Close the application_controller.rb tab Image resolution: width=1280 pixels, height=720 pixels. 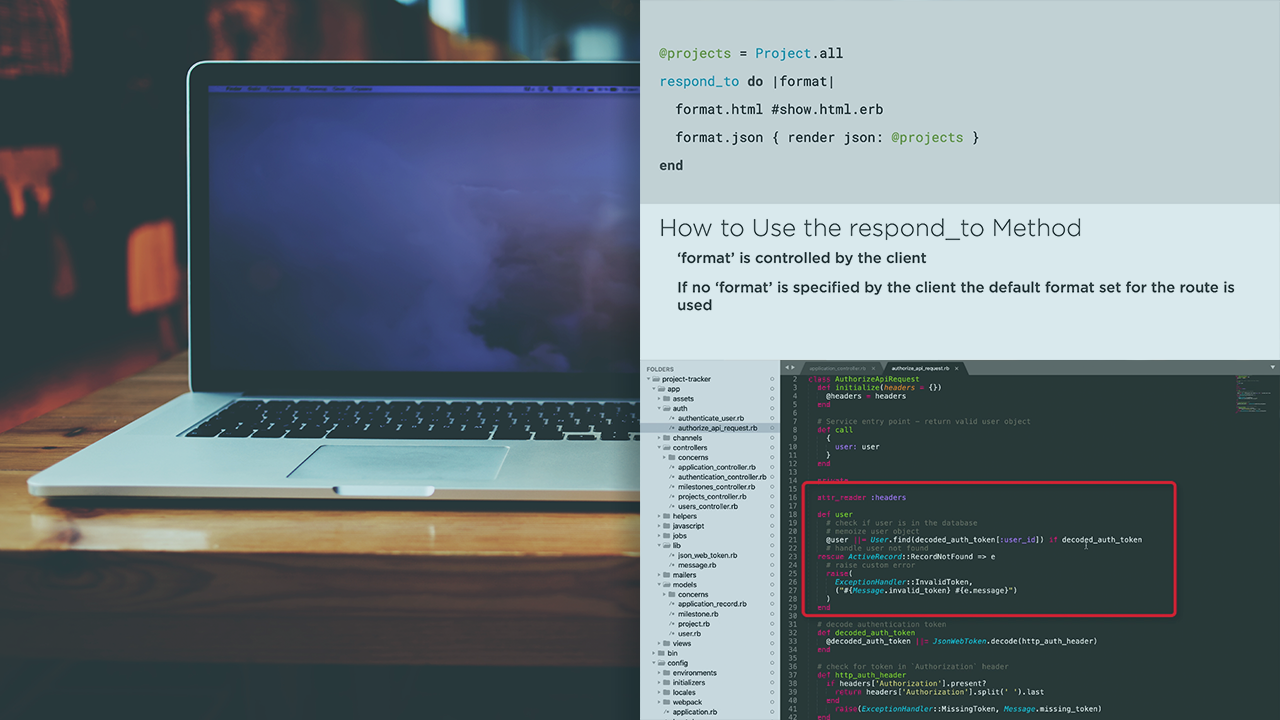(x=874, y=368)
